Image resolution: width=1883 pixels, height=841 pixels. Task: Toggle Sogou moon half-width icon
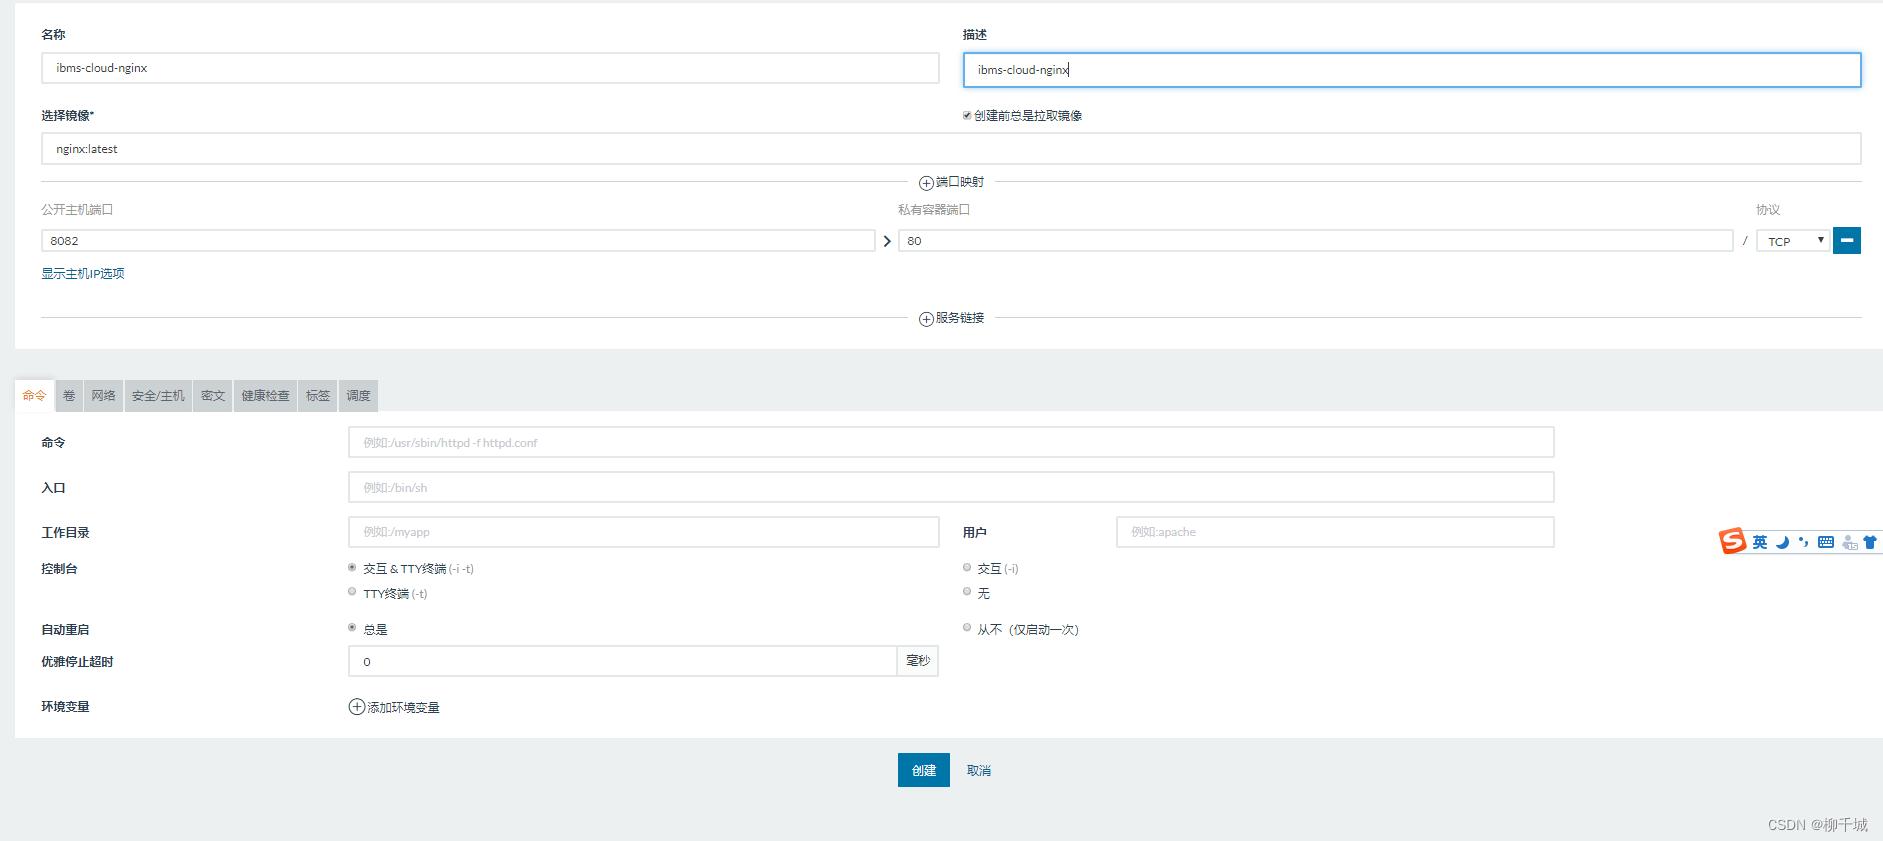coord(1782,542)
